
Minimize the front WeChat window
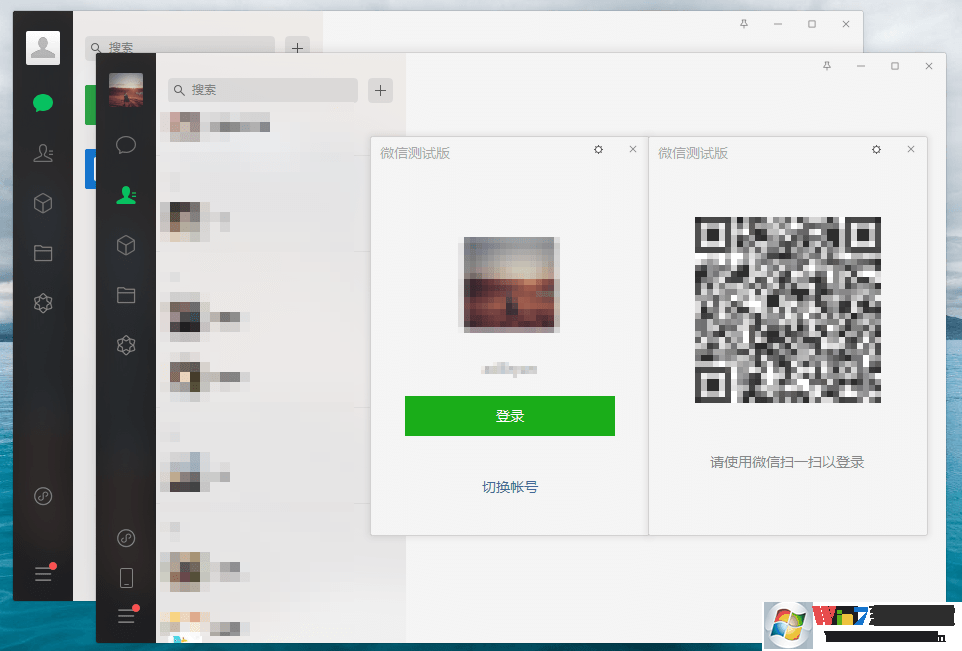point(861,66)
